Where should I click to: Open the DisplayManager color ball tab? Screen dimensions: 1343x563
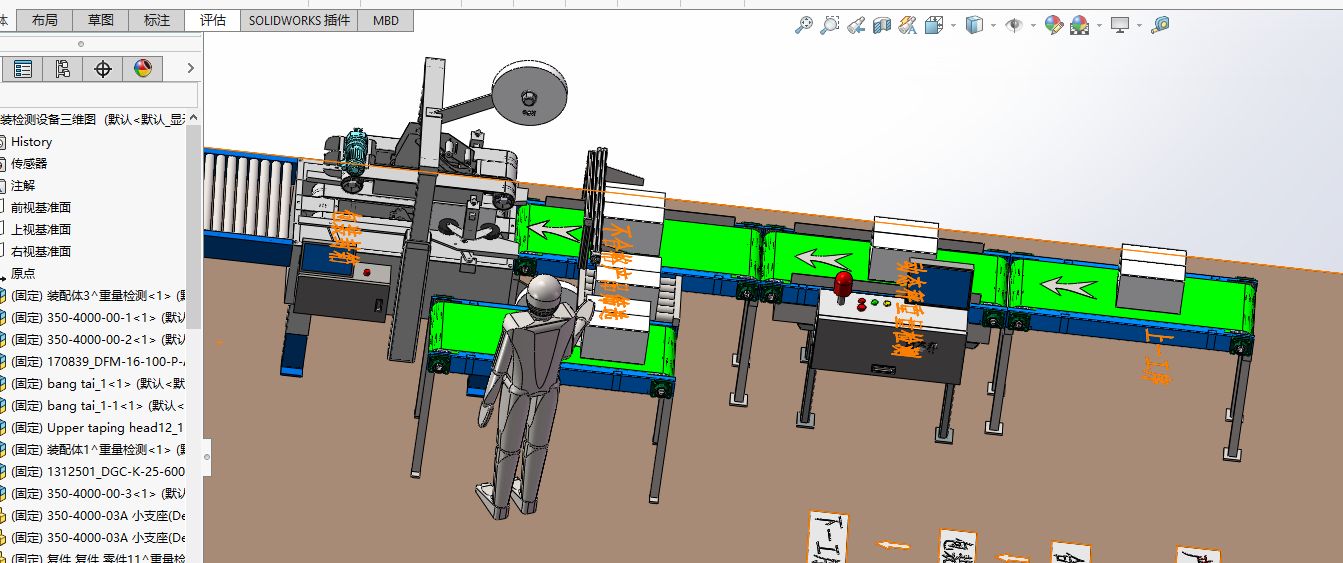(x=142, y=69)
